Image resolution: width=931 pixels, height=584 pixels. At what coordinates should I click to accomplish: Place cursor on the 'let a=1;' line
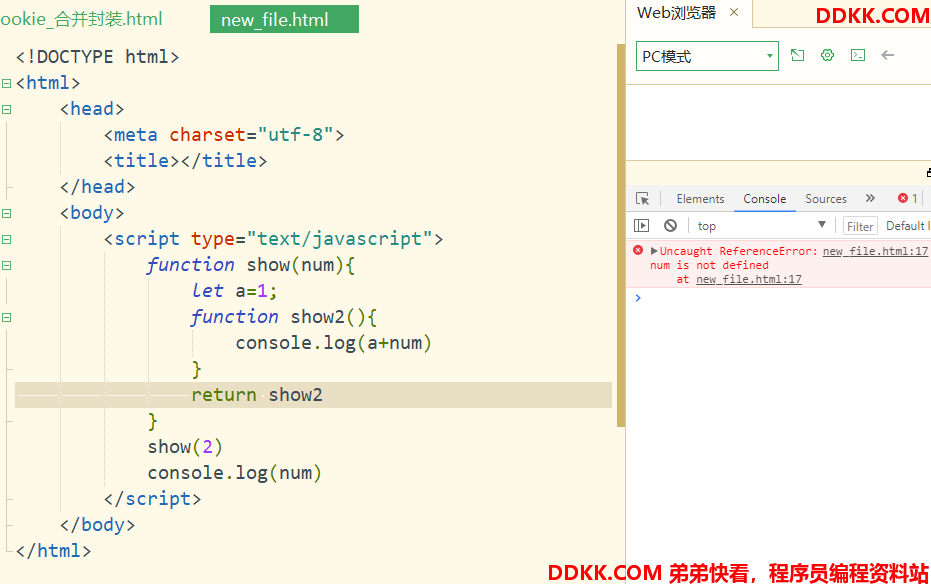click(235, 291)
